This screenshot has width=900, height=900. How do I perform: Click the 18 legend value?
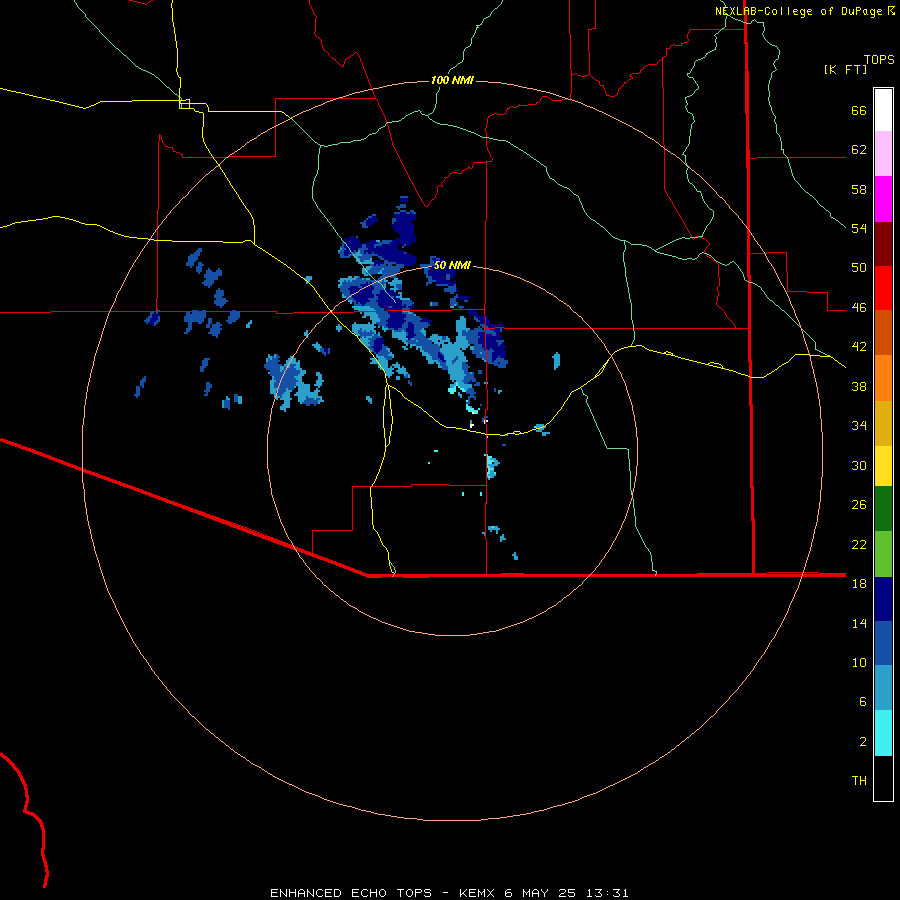coord(859,584)
